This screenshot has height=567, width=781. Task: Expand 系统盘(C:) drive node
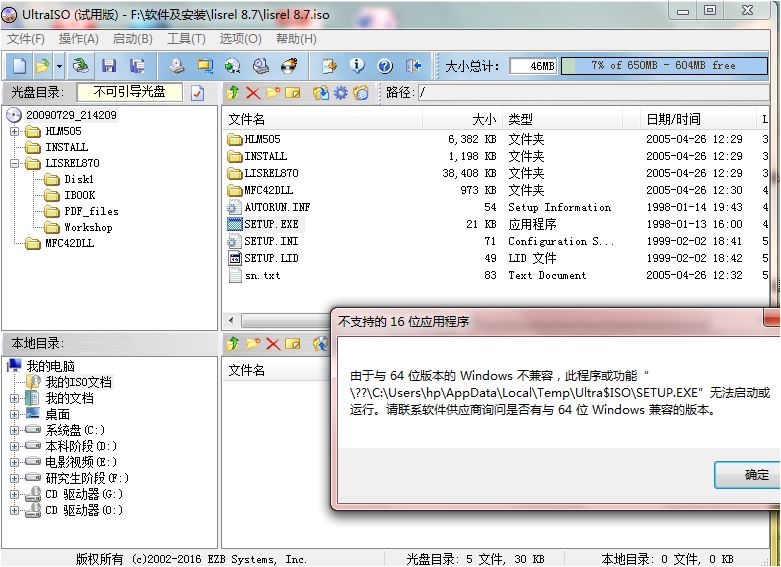pyautogui.click(x=14, y=430)
